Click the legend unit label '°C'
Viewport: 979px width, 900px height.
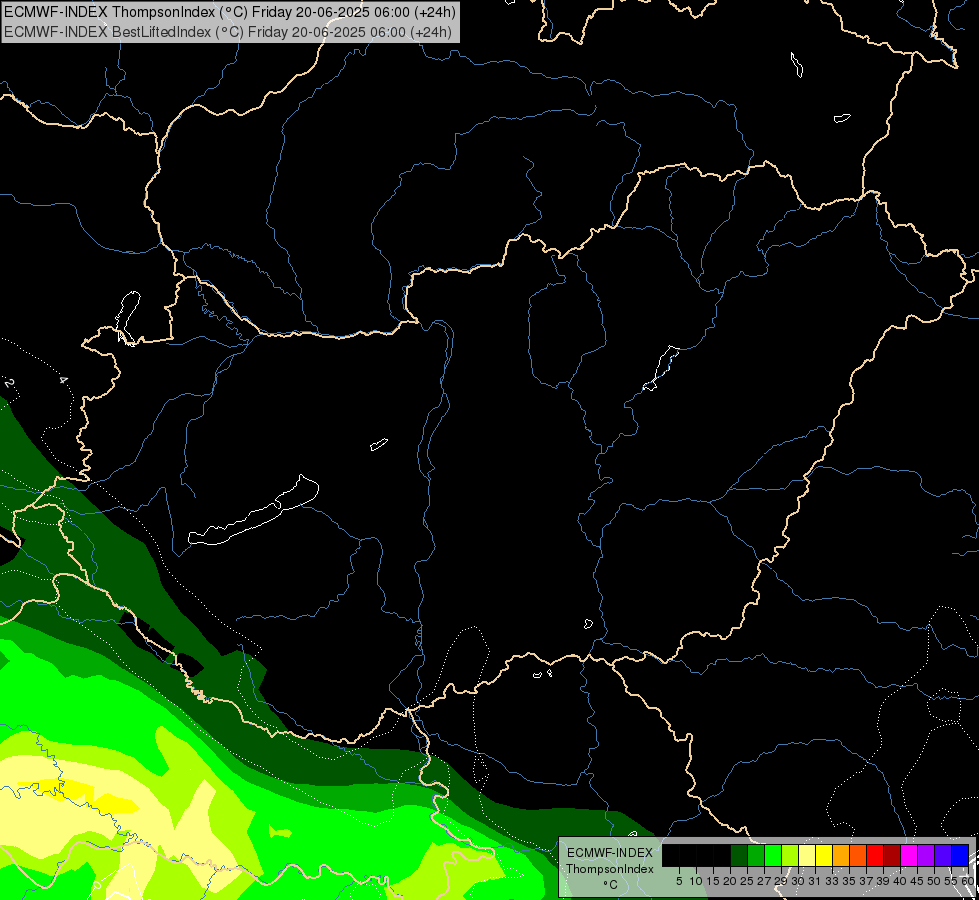tap(610, 884)
